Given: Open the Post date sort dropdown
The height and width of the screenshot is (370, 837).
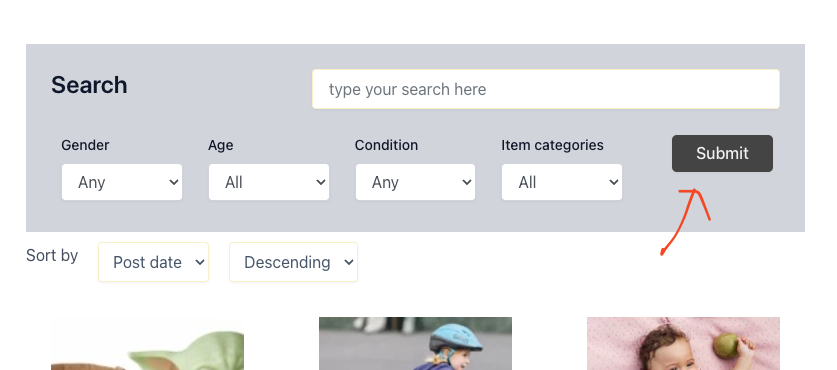Looking at the screenshot, I should point(153,262).
